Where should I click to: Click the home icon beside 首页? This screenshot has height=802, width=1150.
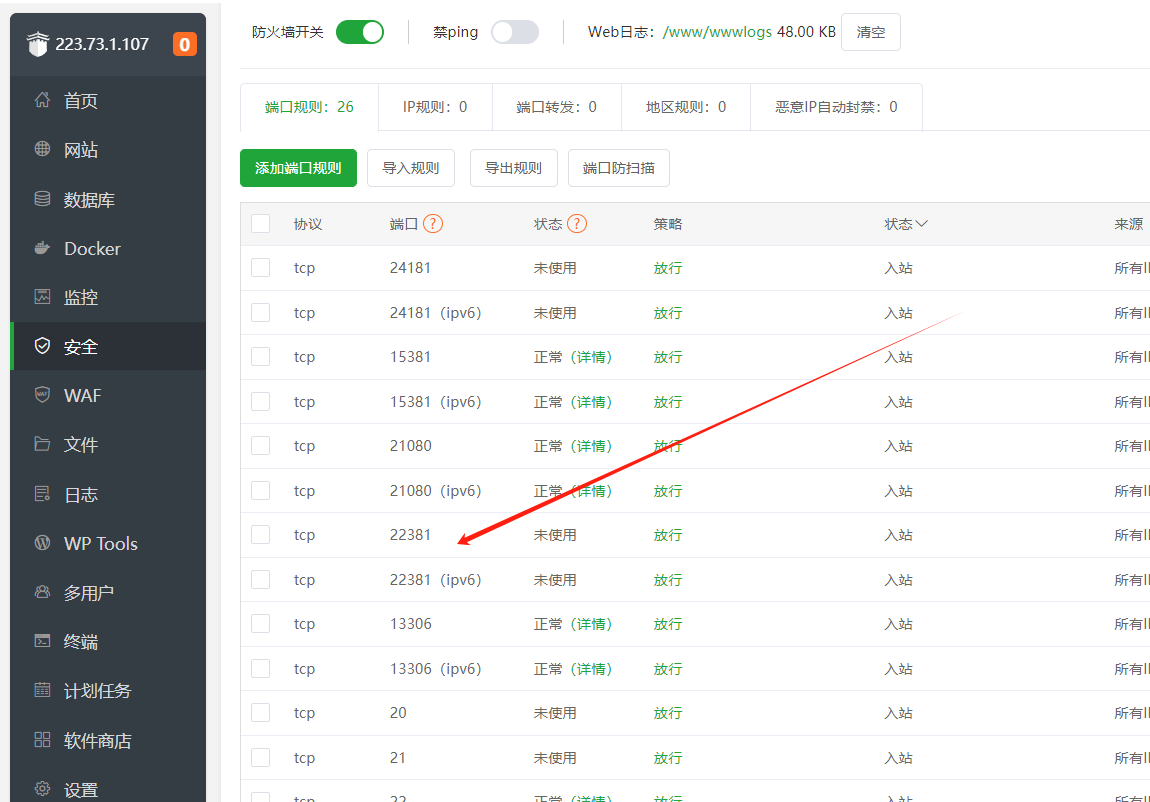43,100
